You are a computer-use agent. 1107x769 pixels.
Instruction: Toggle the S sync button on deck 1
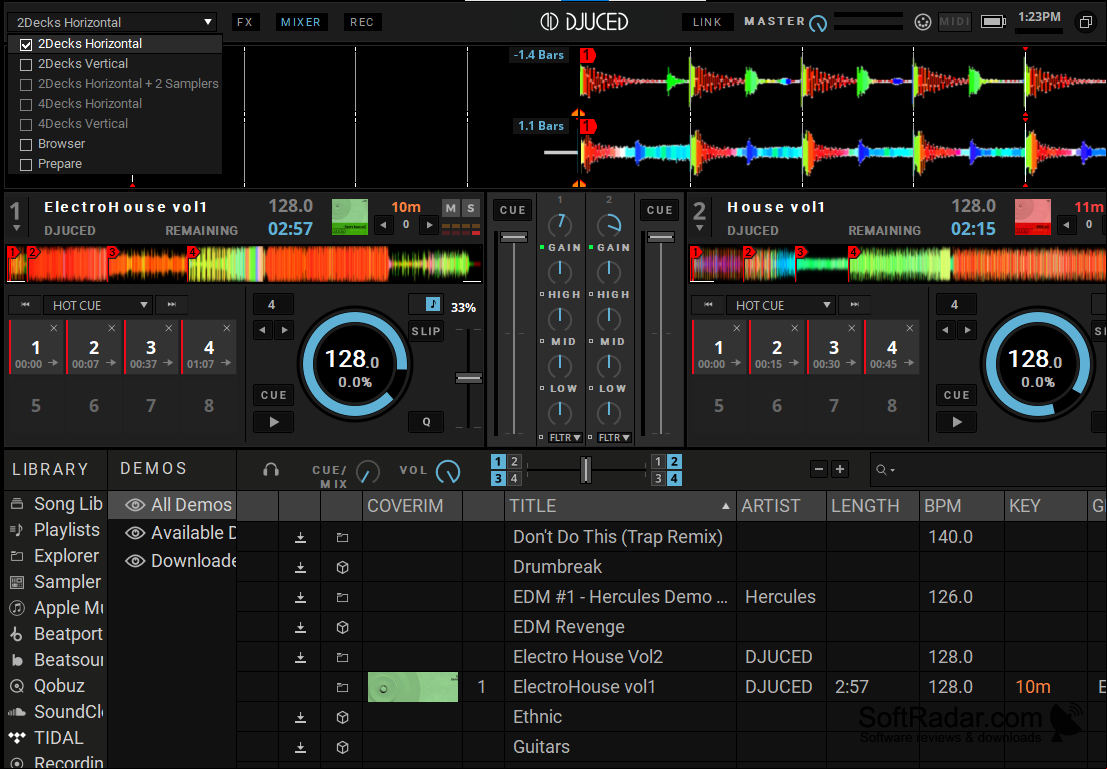point(471,208)
